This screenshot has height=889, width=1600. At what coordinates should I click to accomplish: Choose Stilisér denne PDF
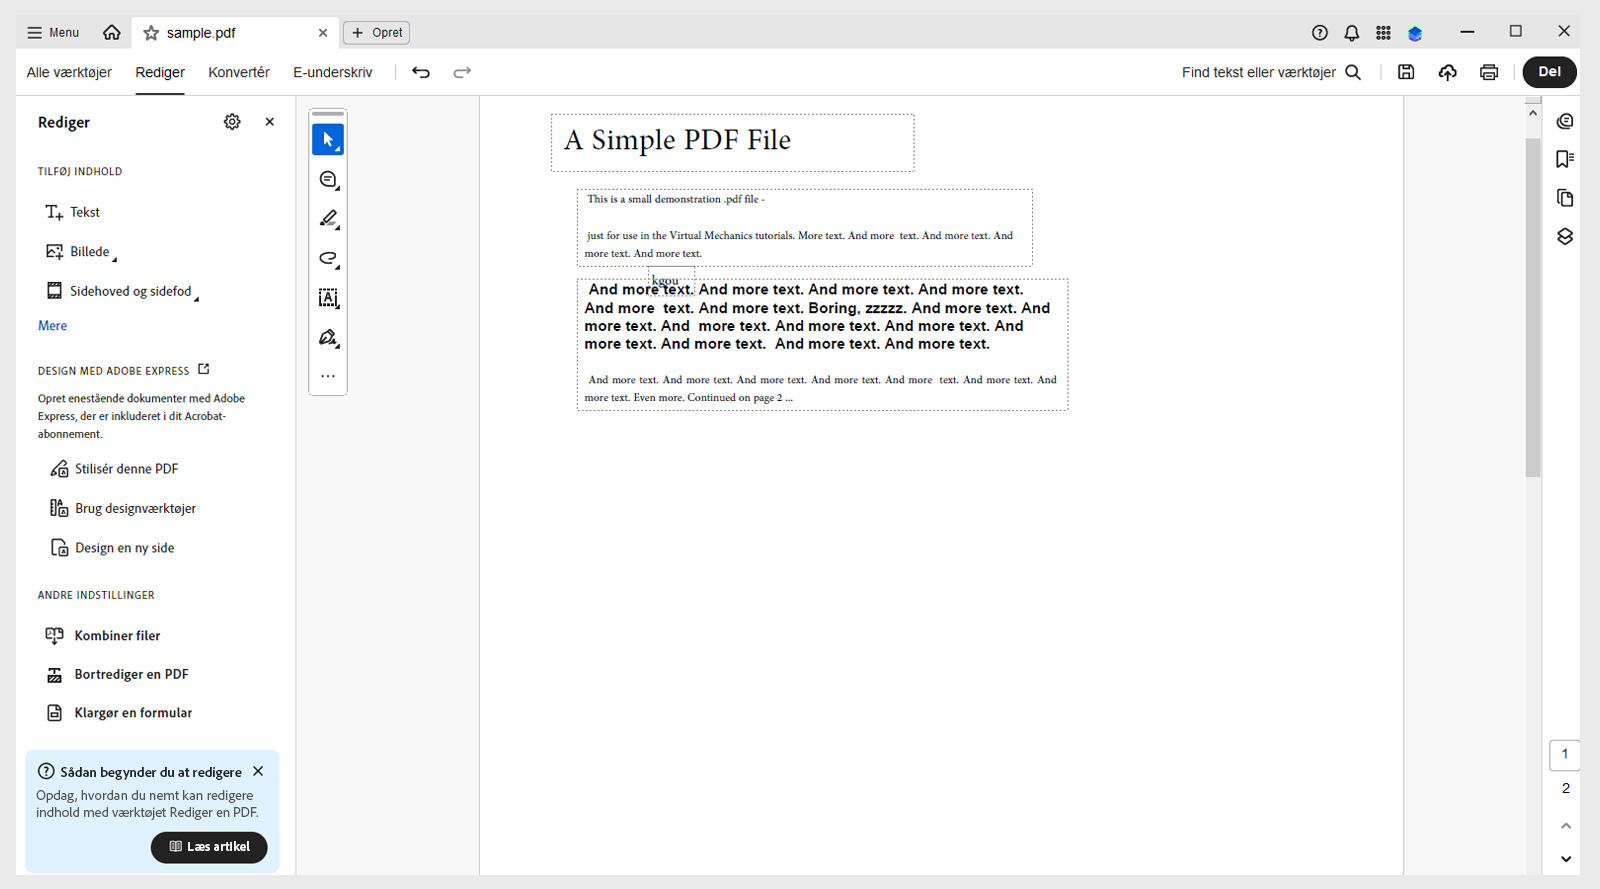[114, 469]
